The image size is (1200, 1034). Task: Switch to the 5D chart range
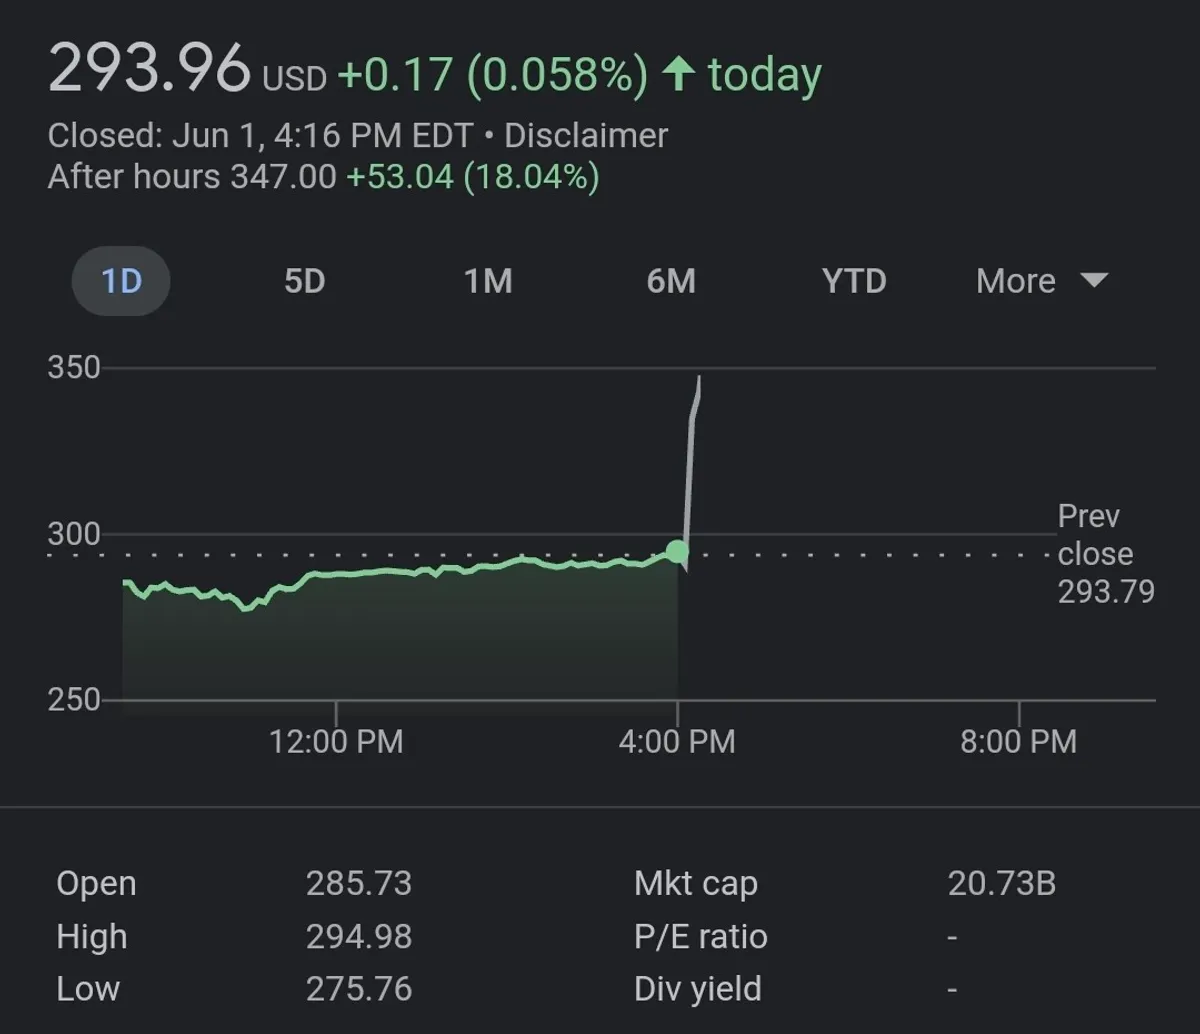(x=304, y=281)
